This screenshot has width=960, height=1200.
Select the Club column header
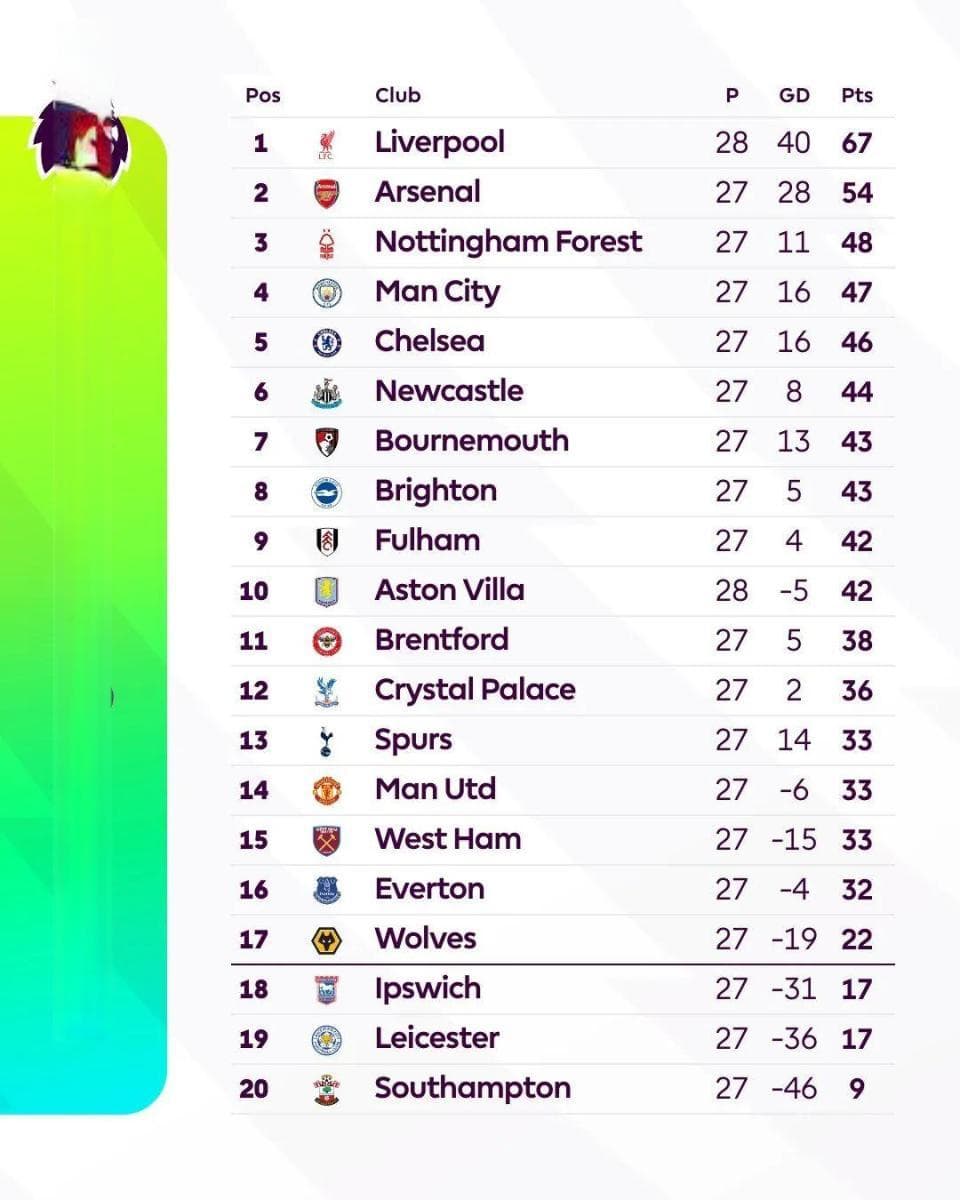[x=398, y=96]
